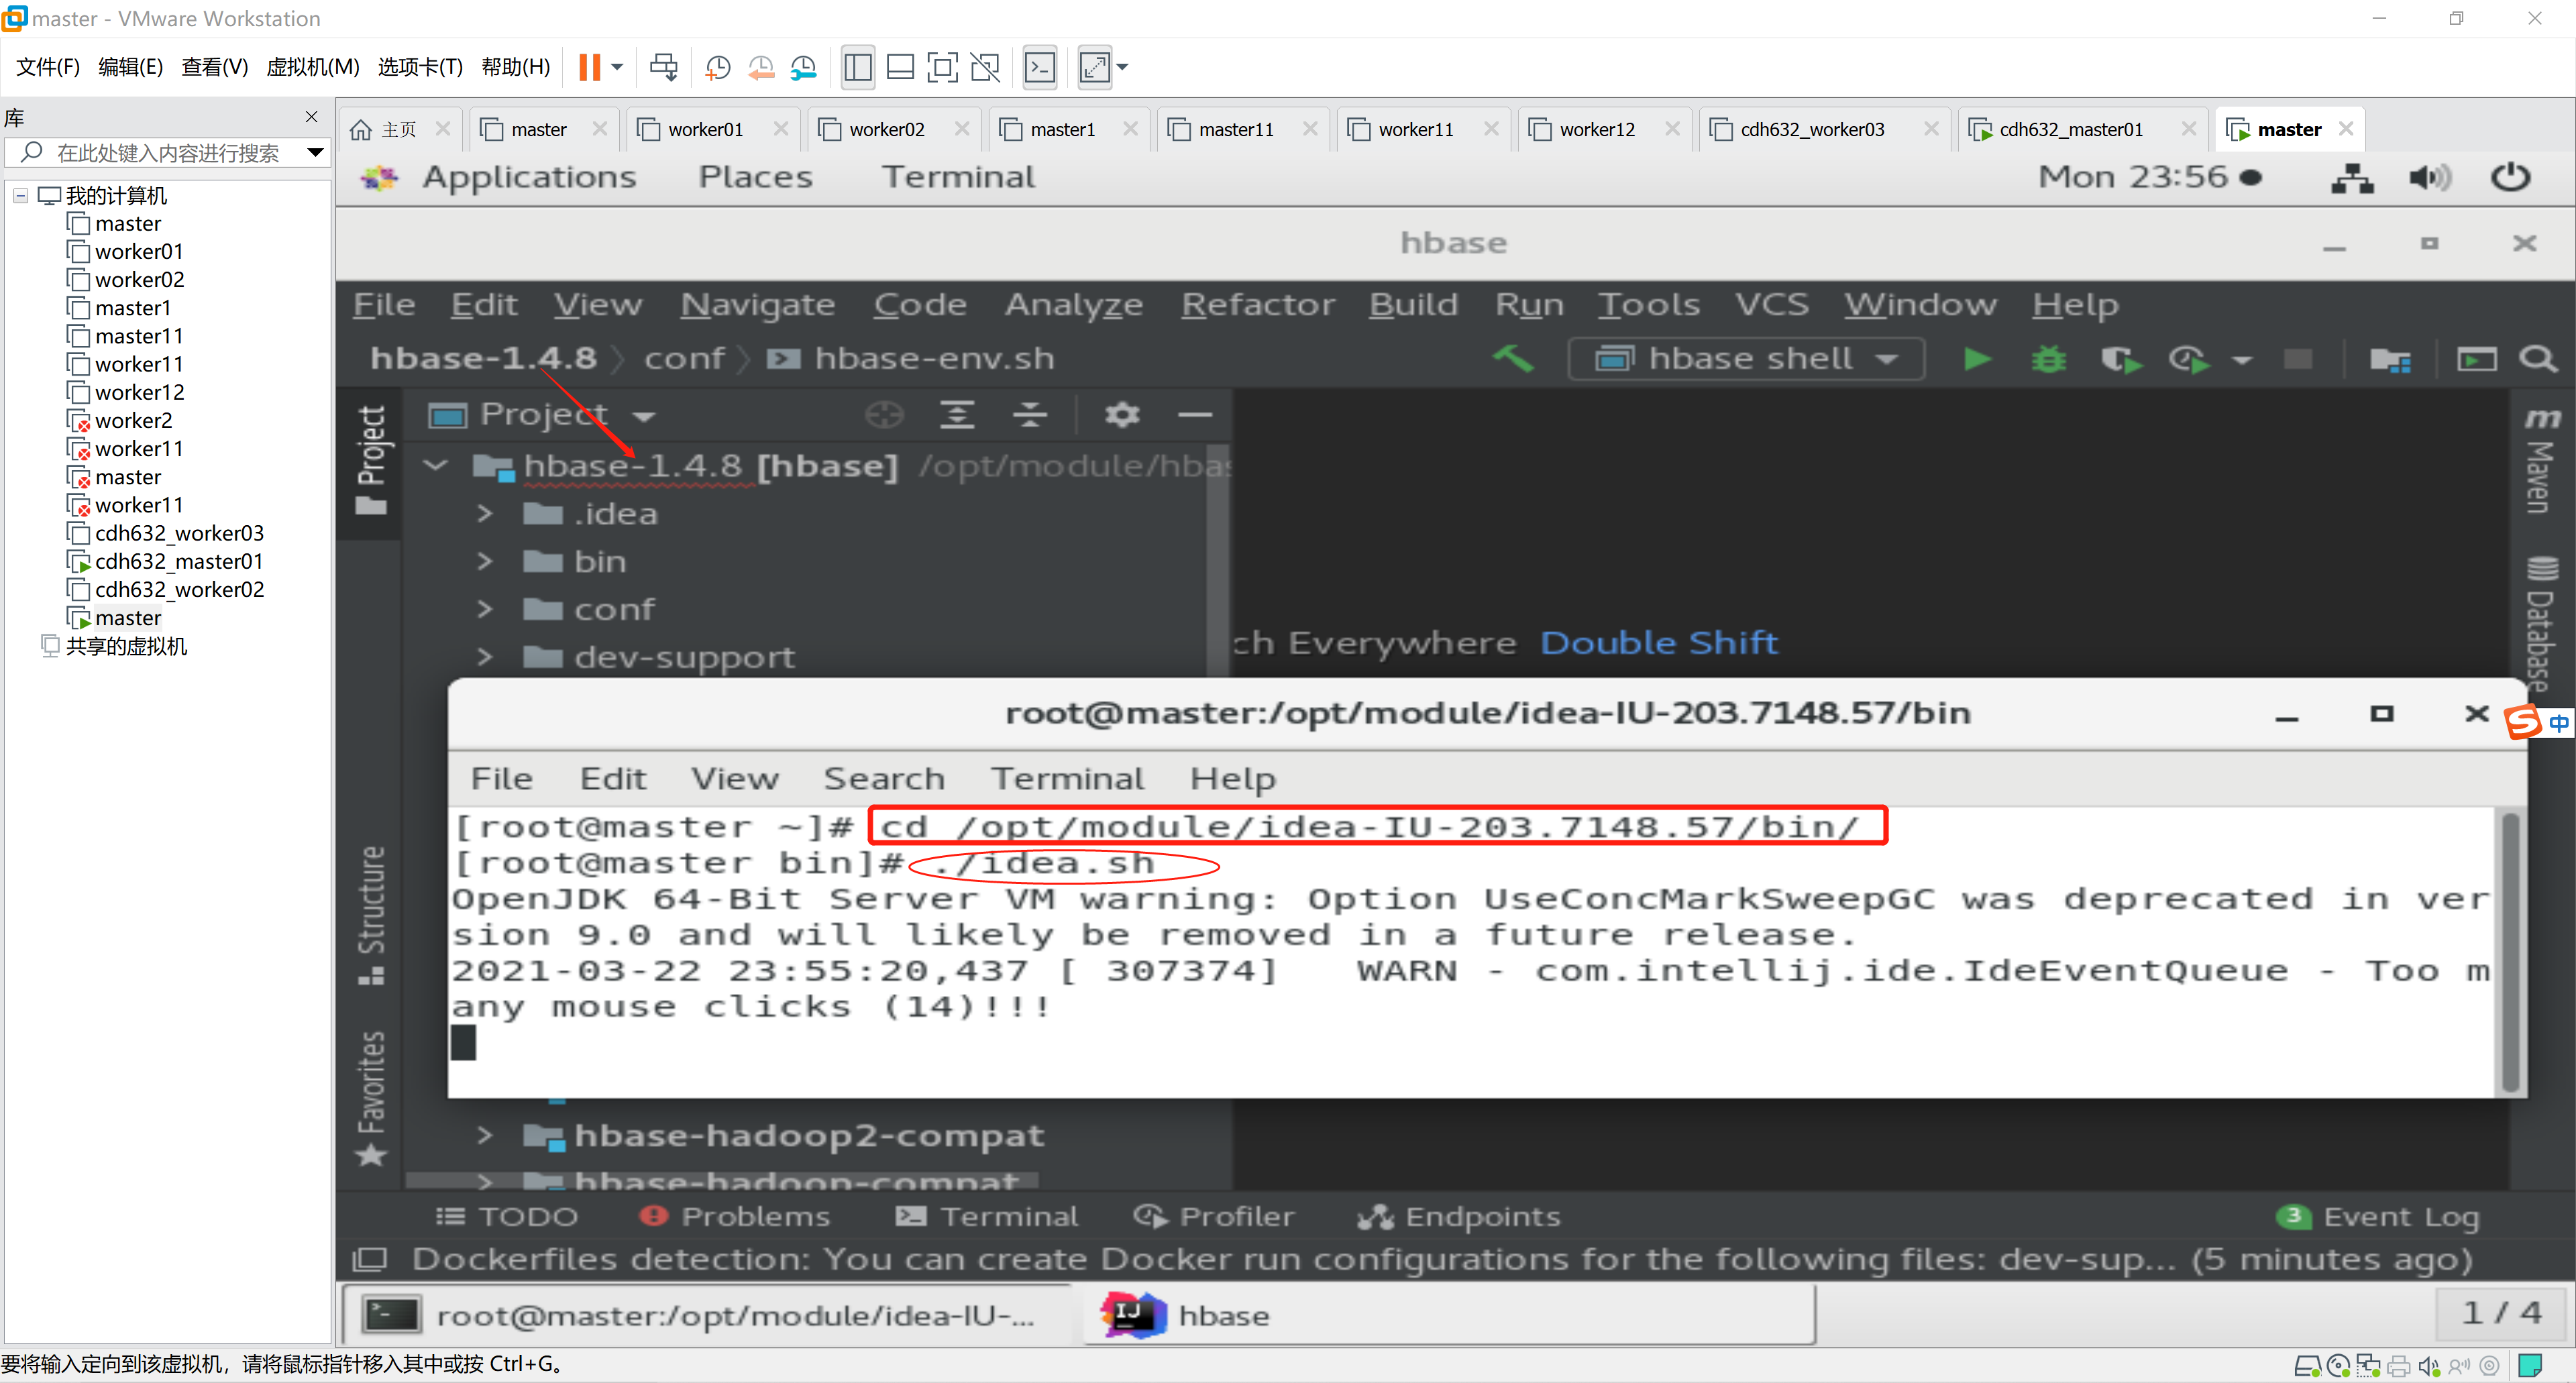The width and height of the screenshot is (2576, 1383).
Task: Click Expand All icon in Project panel
Action: 957,414
